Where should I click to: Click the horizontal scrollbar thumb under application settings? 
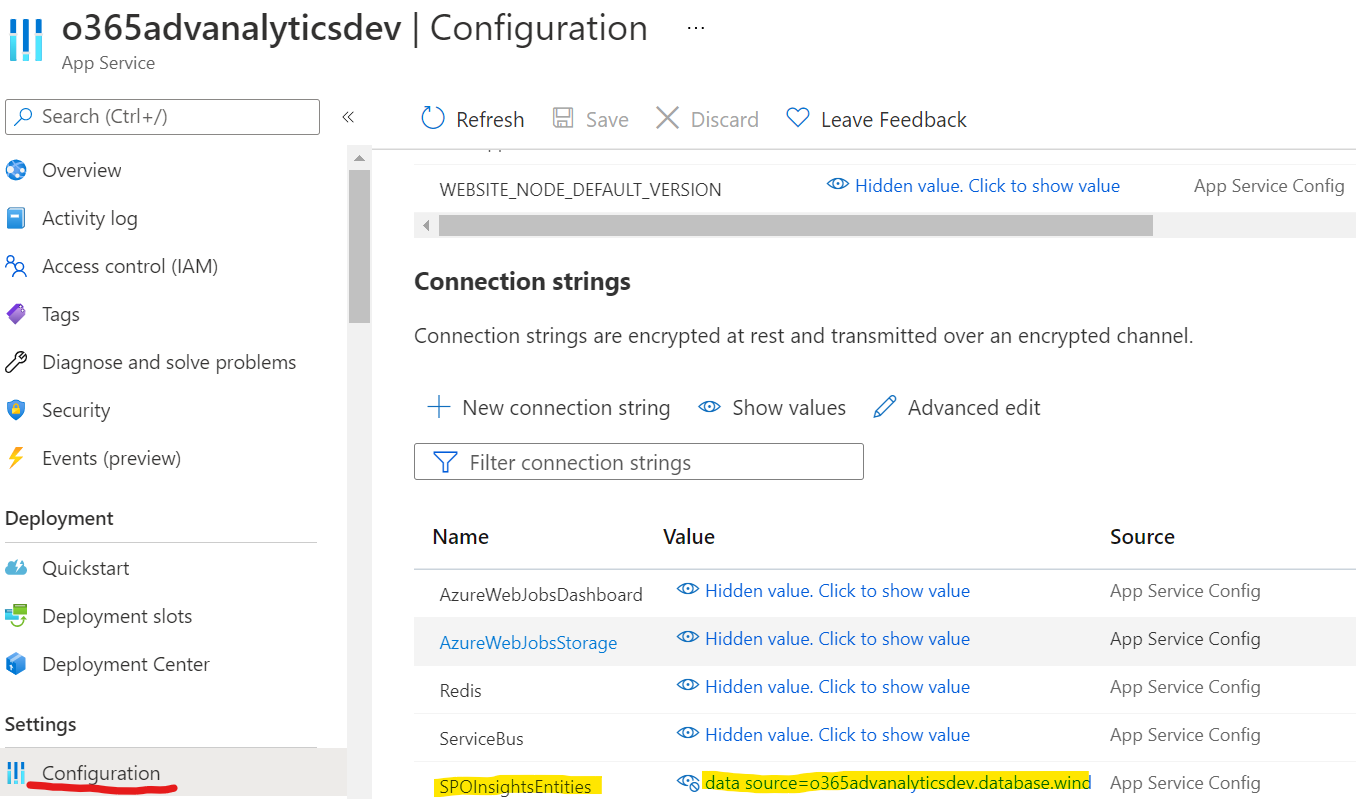(x=795, y=226)
